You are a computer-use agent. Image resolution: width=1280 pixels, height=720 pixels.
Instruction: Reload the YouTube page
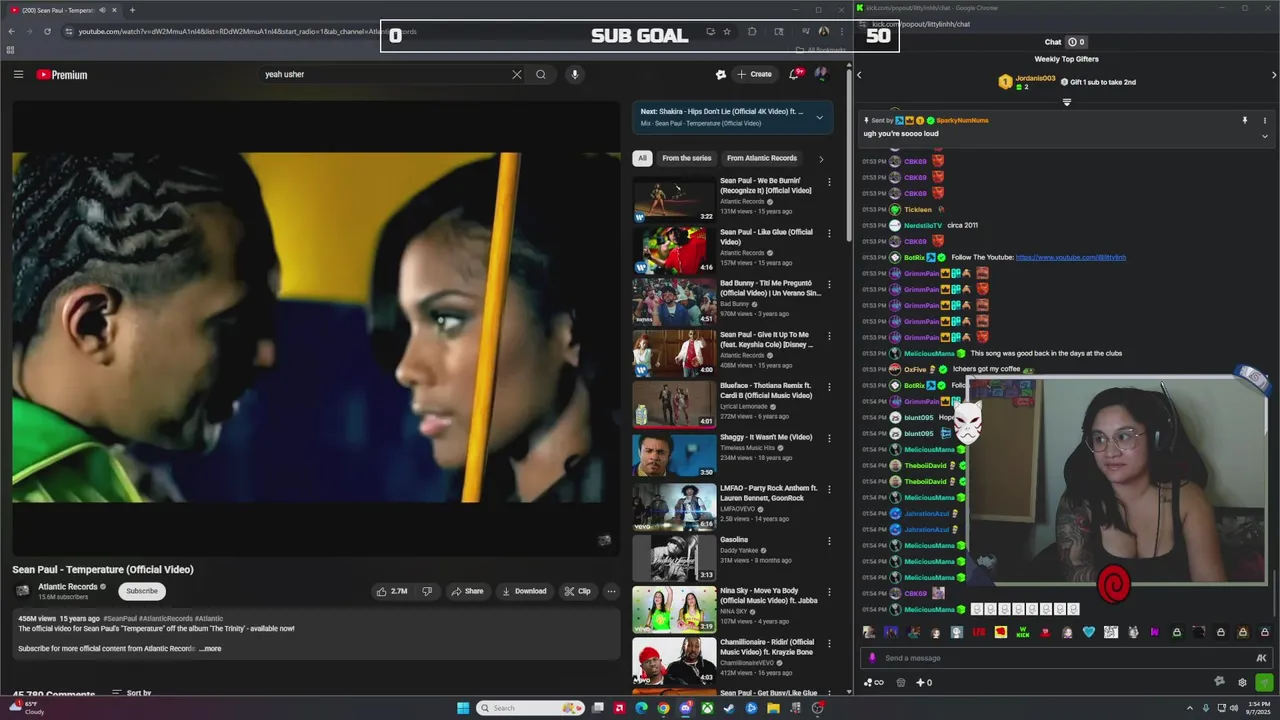(x=47, y=31)
